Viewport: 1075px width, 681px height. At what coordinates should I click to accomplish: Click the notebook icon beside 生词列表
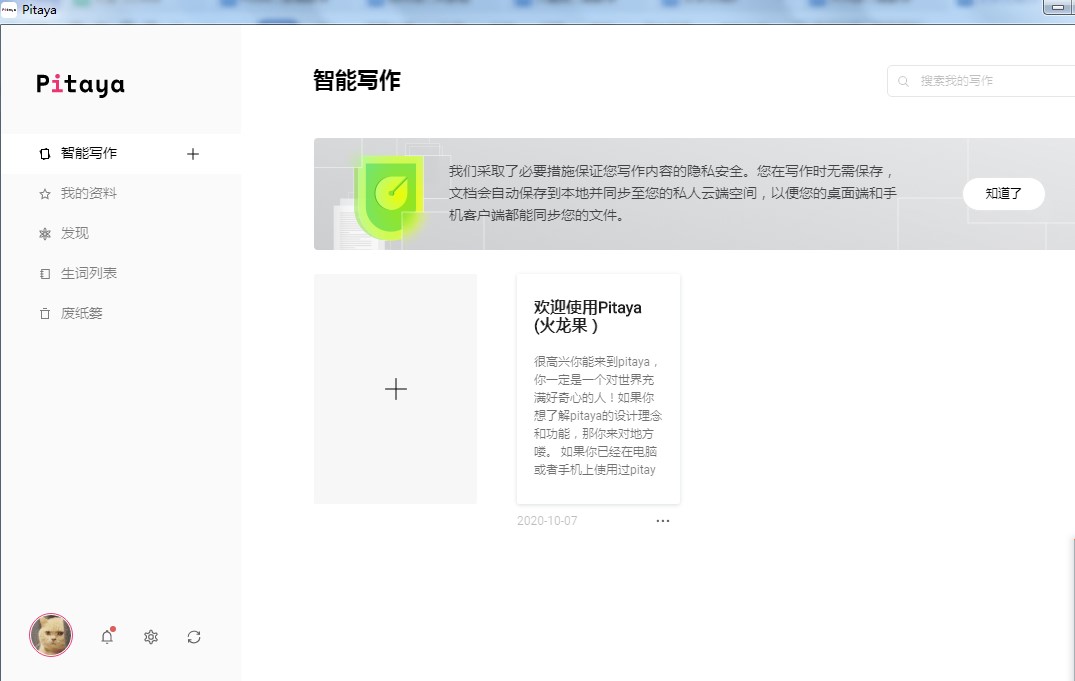tap(45, 274)
